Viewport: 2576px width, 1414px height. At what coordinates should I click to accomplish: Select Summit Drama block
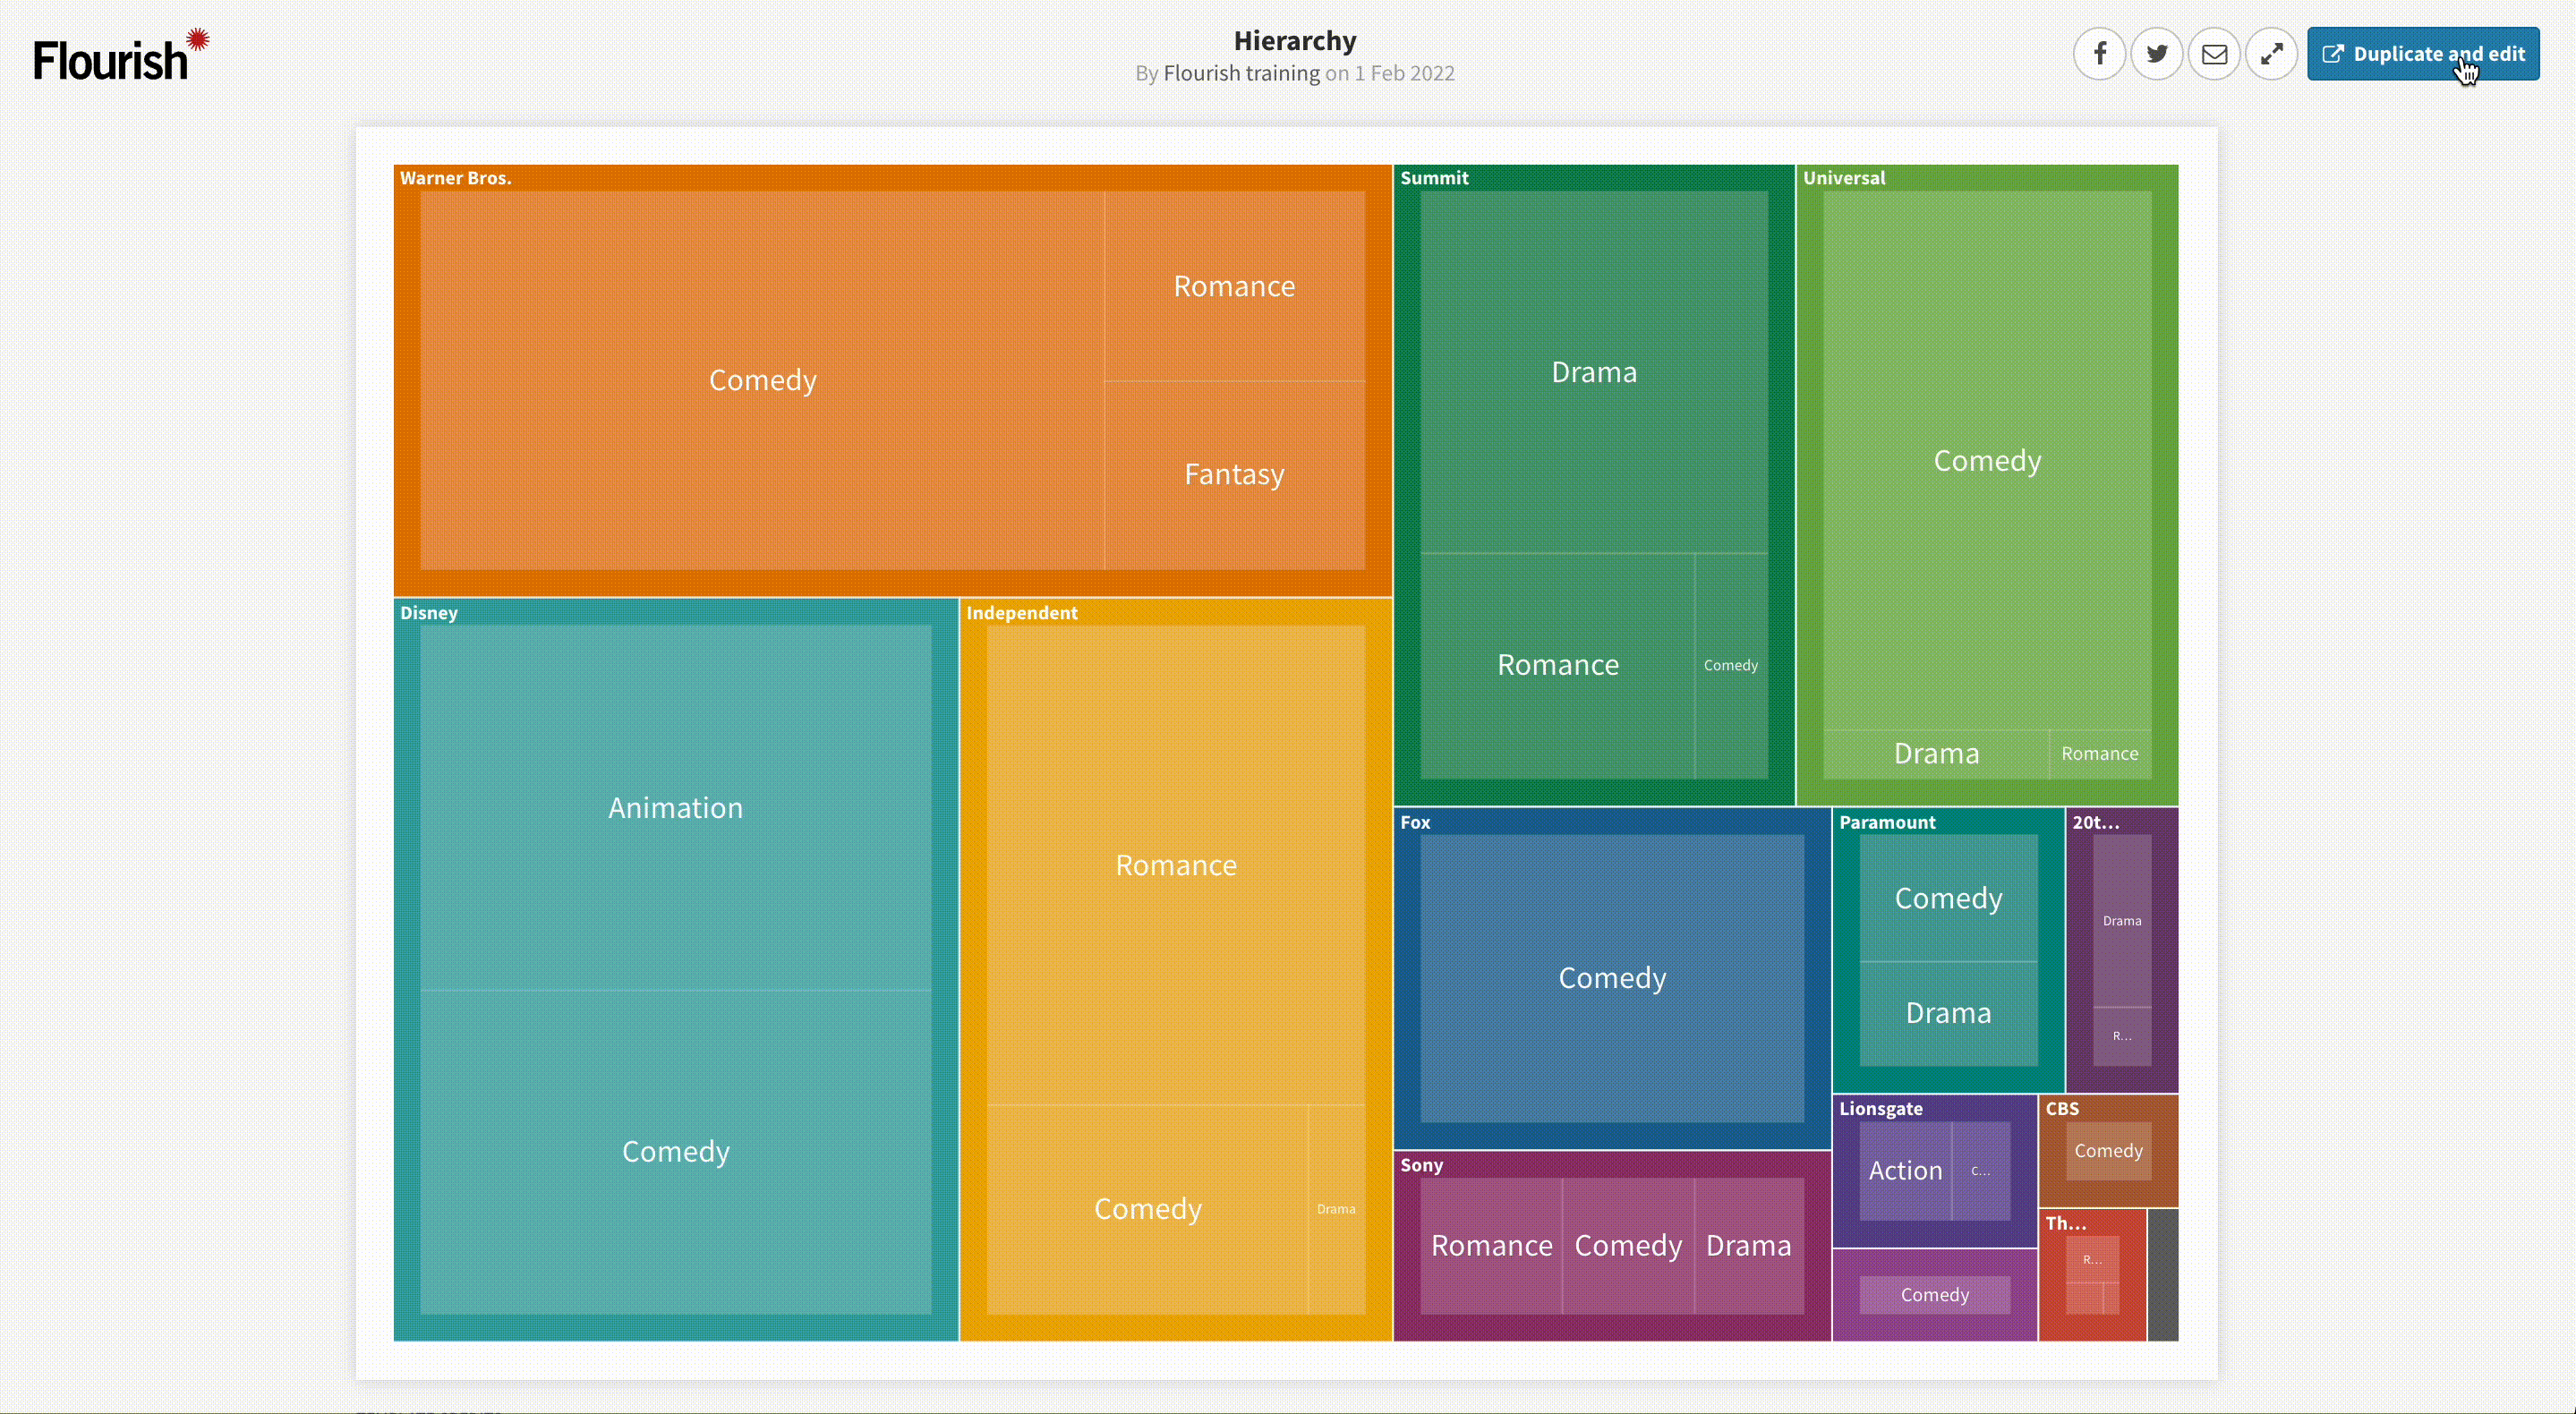click(x=1594, y=372)
